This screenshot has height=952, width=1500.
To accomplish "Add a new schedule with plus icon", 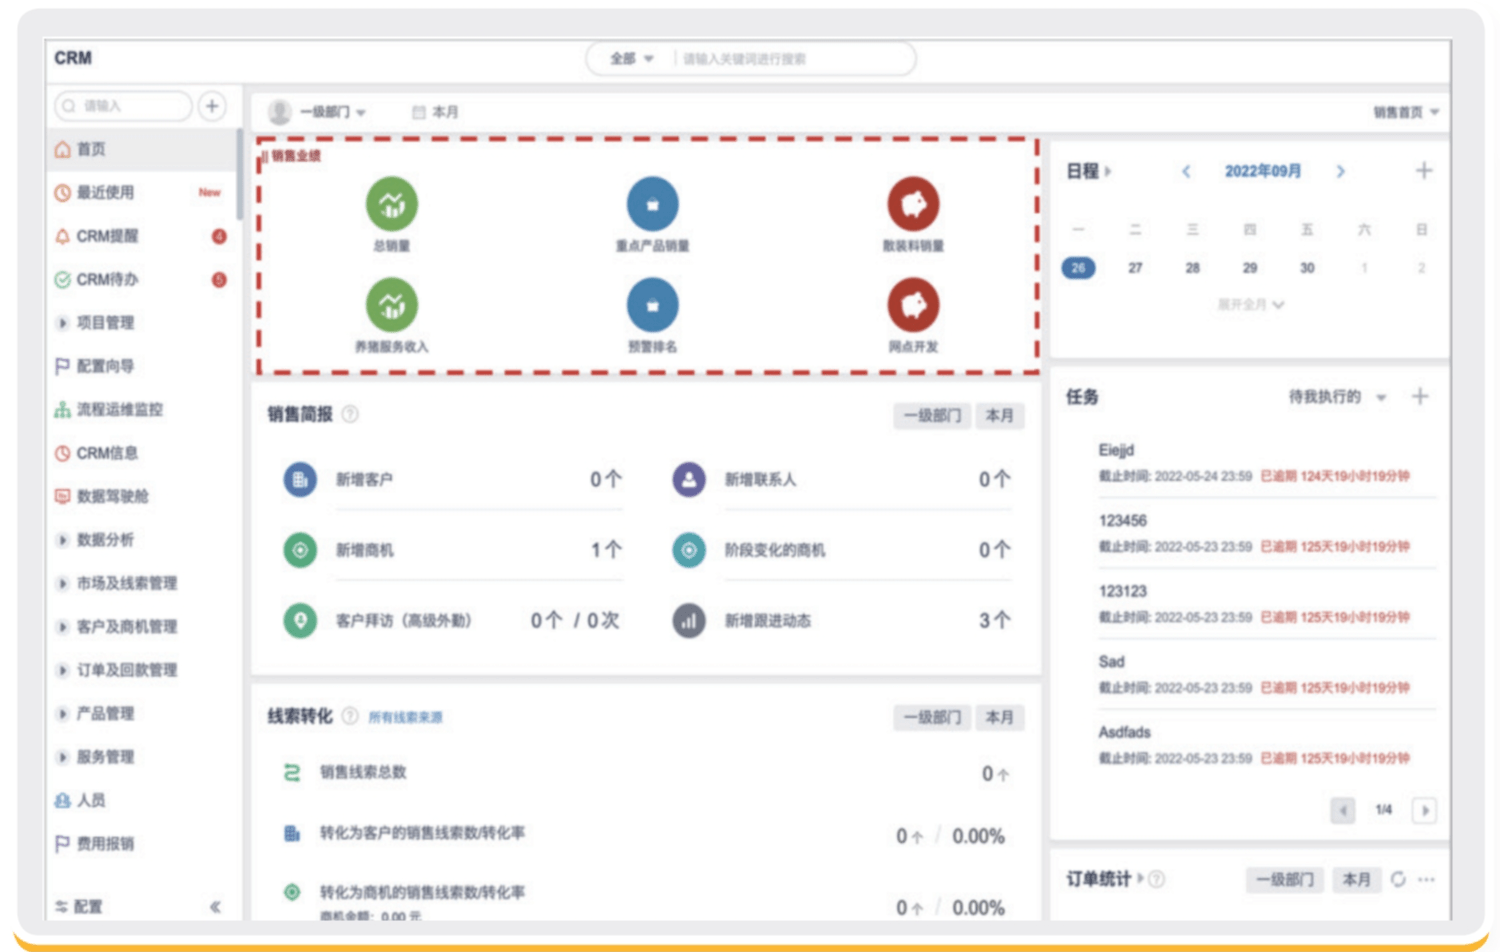I will 1424,171.
